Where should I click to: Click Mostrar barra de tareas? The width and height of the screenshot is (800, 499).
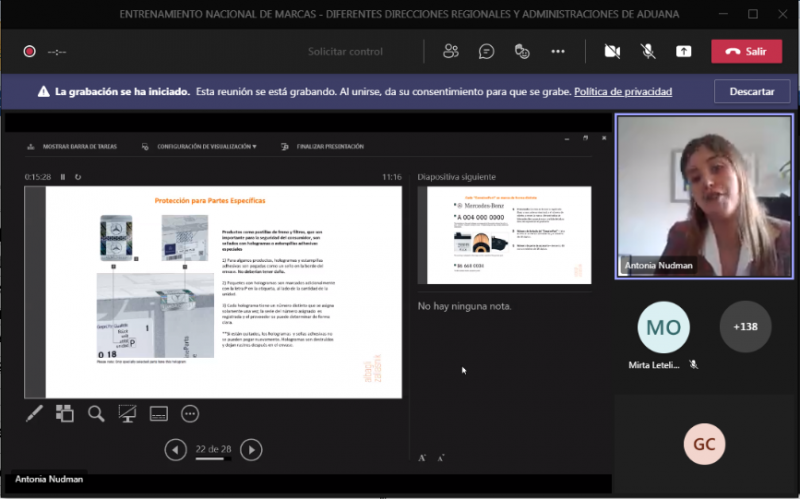pyautogui.click(x=72, y=146)
